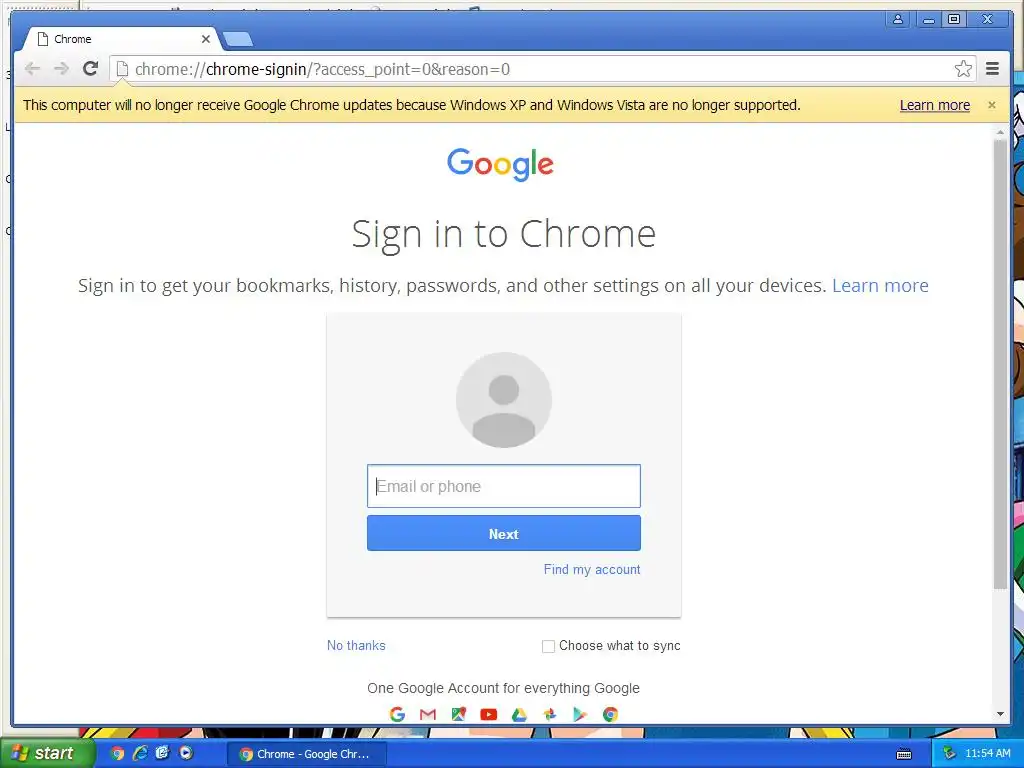Launch Chrome from the quick launch bar
The width and height of the screenshot is (1024, 768).
pyautogui.click(x=118, y=754)
